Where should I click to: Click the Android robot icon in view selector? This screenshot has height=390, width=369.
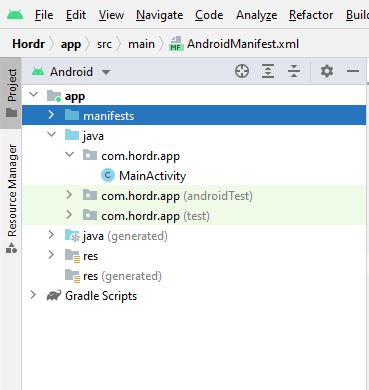pyautogui.click(x=38, y=71)
